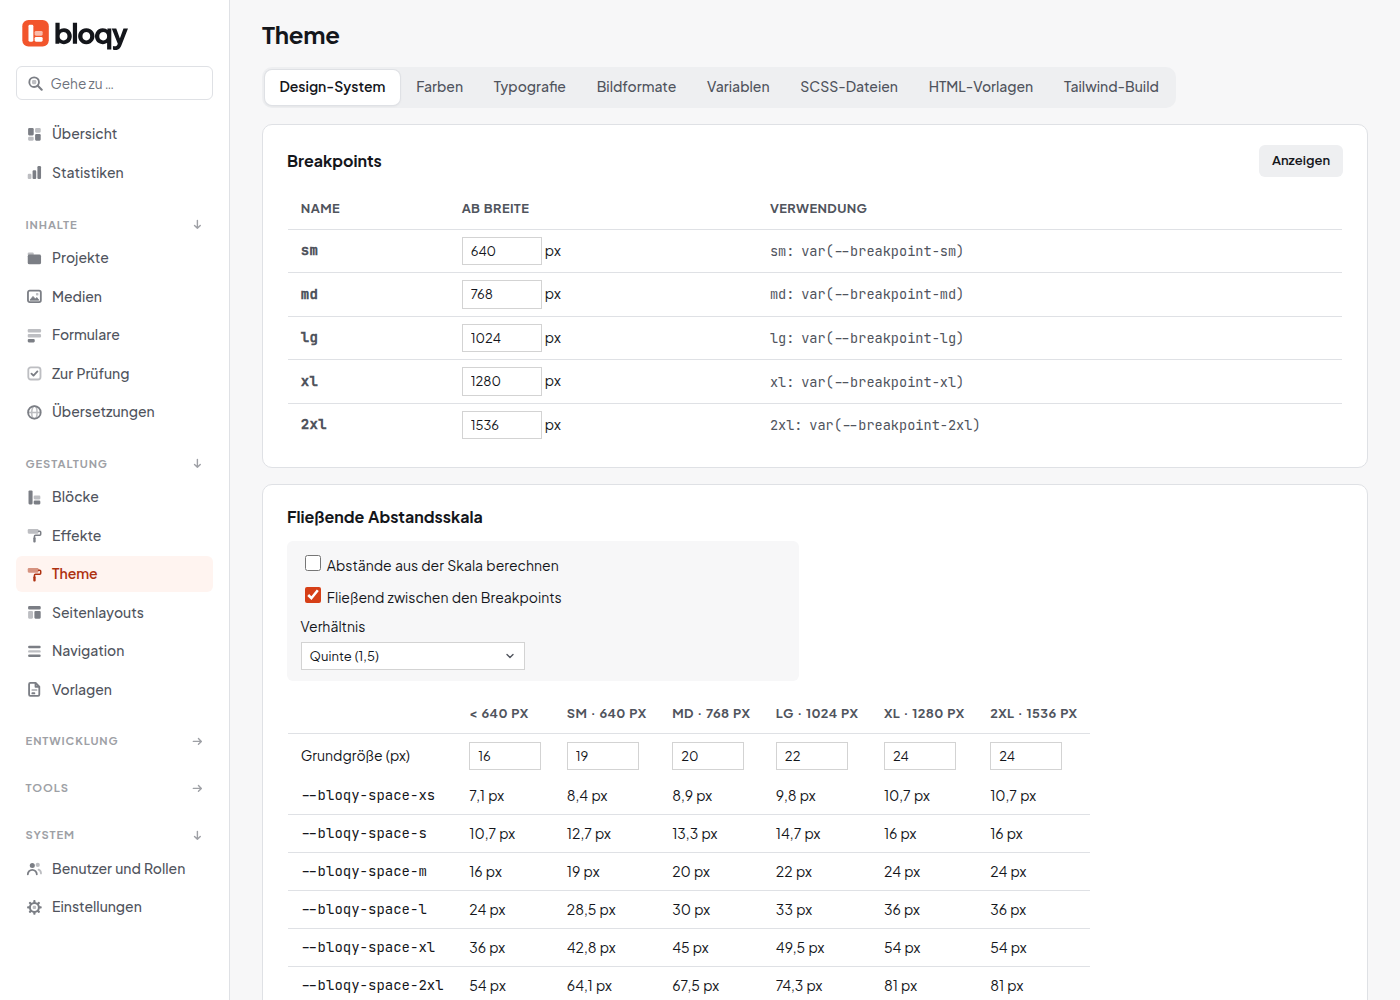Viewport: 1400px width, 1000px height.
Task: Click the bloqy logo icon
Action: (35, 34)
